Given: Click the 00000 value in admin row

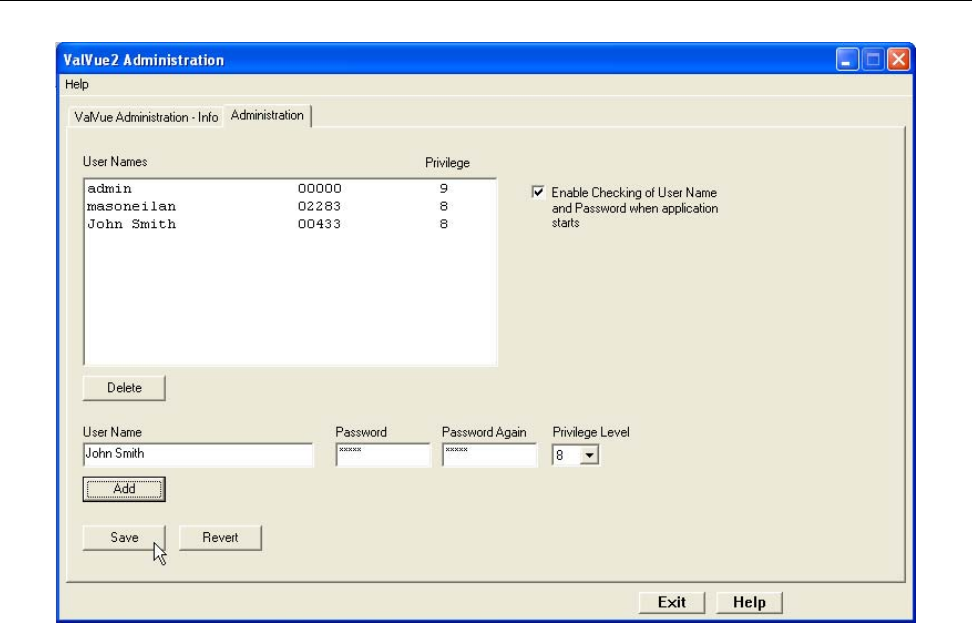Looking at the screenshot, I should pyautogui.click(x=319, y=188).
